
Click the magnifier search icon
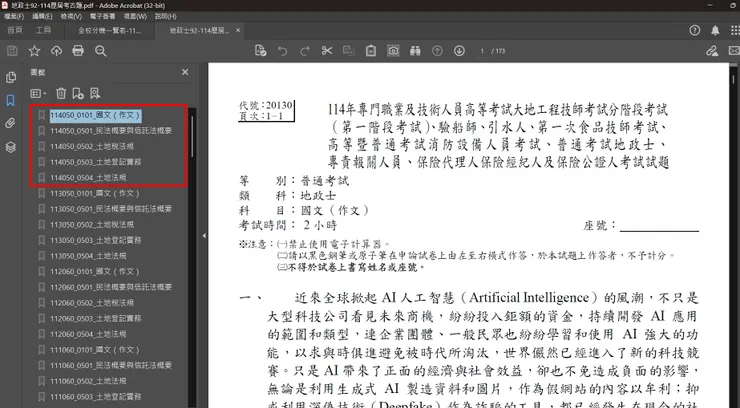100,51
